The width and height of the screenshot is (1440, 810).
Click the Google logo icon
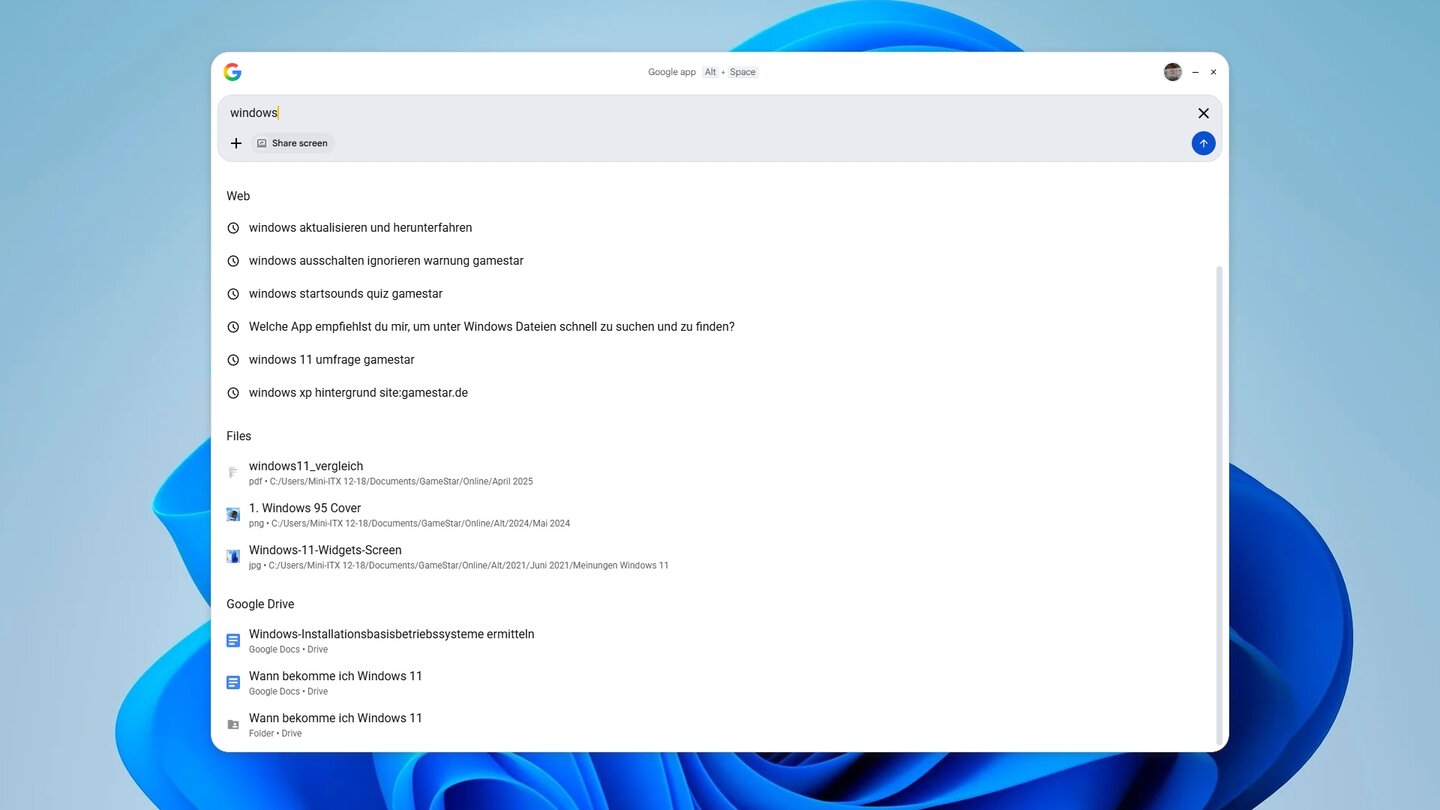point(232,72)
